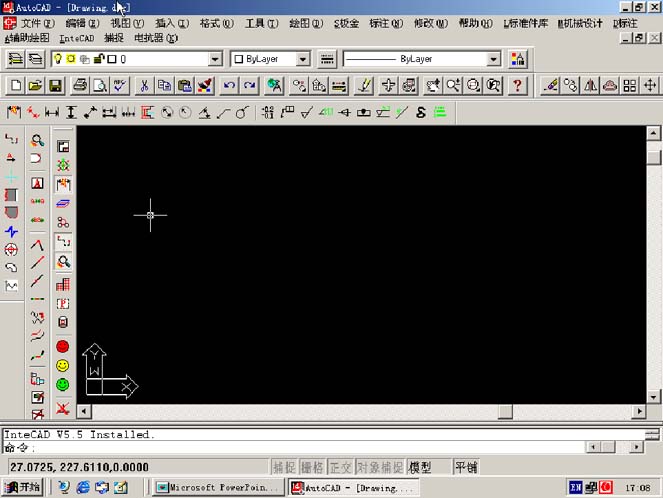Click the magnifier icon in left toolbar column
Viewport: 663px width, 498px height.
(x=37, y=140)
